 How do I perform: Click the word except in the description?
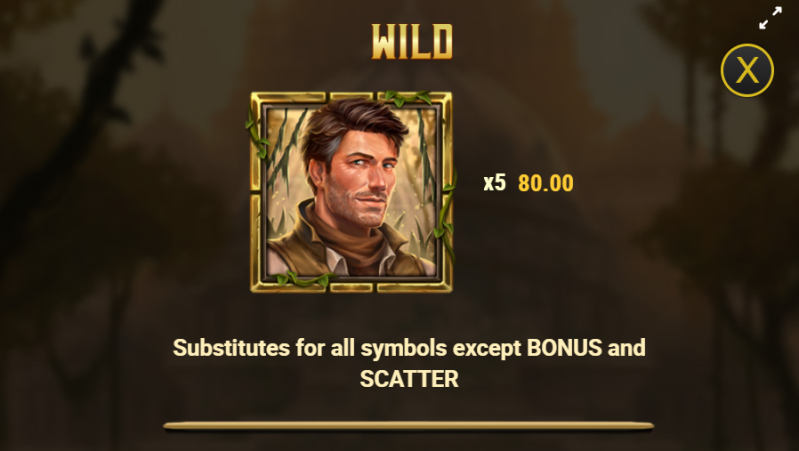click(487, 349)
